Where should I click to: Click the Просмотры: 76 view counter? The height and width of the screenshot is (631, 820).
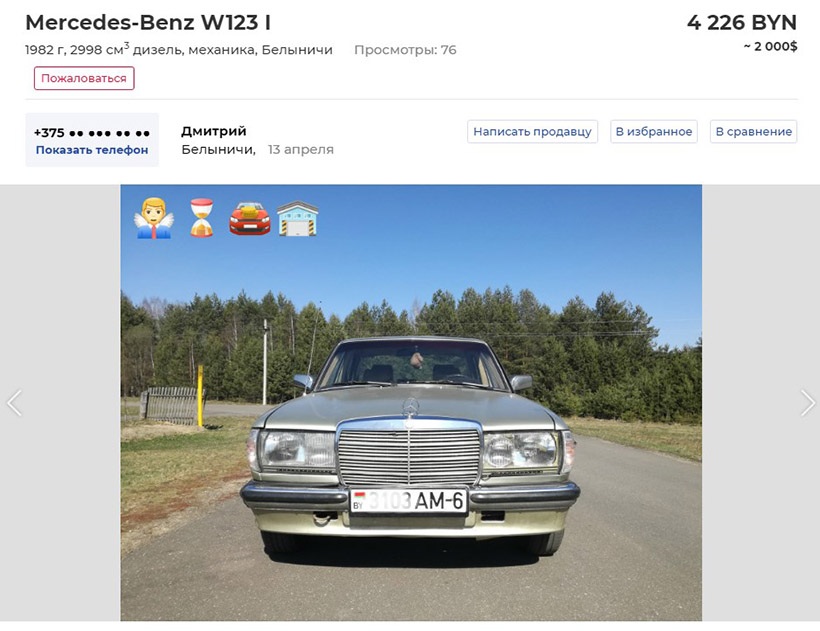point(405,50)
